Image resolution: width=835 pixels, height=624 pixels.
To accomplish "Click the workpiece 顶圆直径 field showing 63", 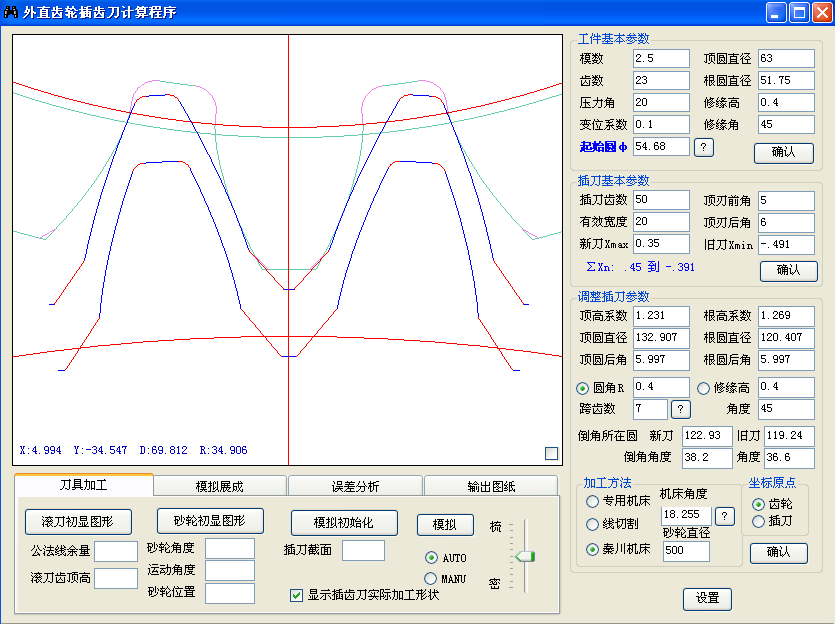I will pyautogui.click(x=786, y=59).
